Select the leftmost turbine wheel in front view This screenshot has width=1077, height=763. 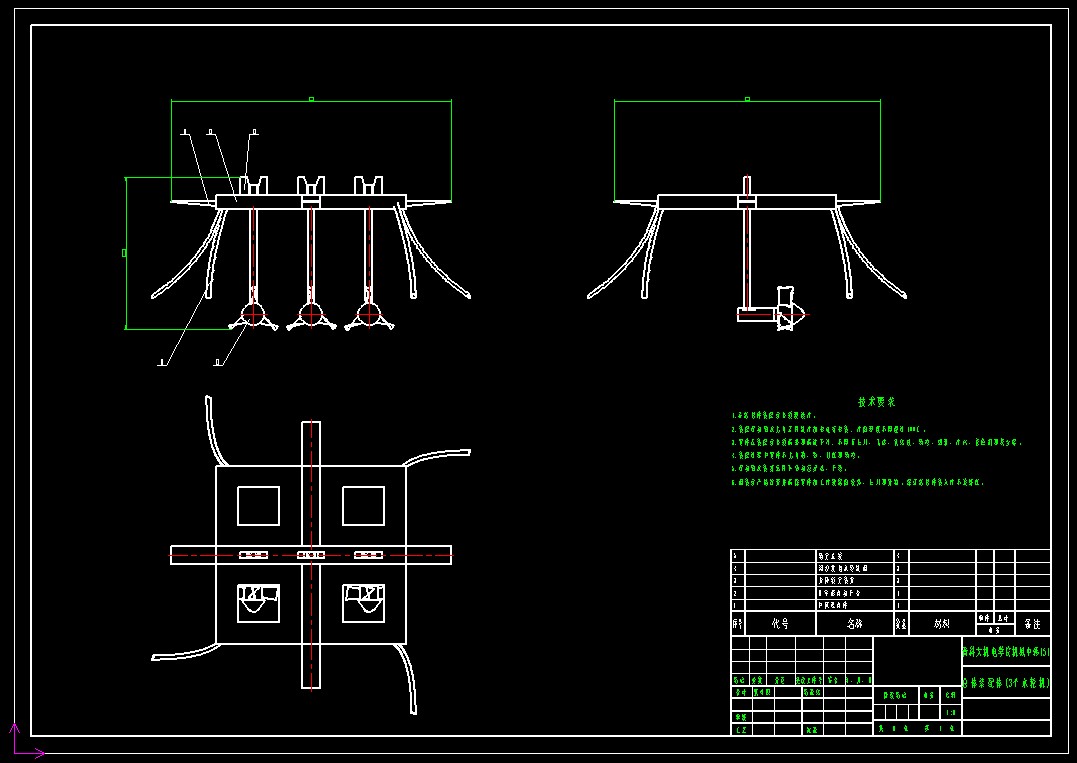click(253, 314)
